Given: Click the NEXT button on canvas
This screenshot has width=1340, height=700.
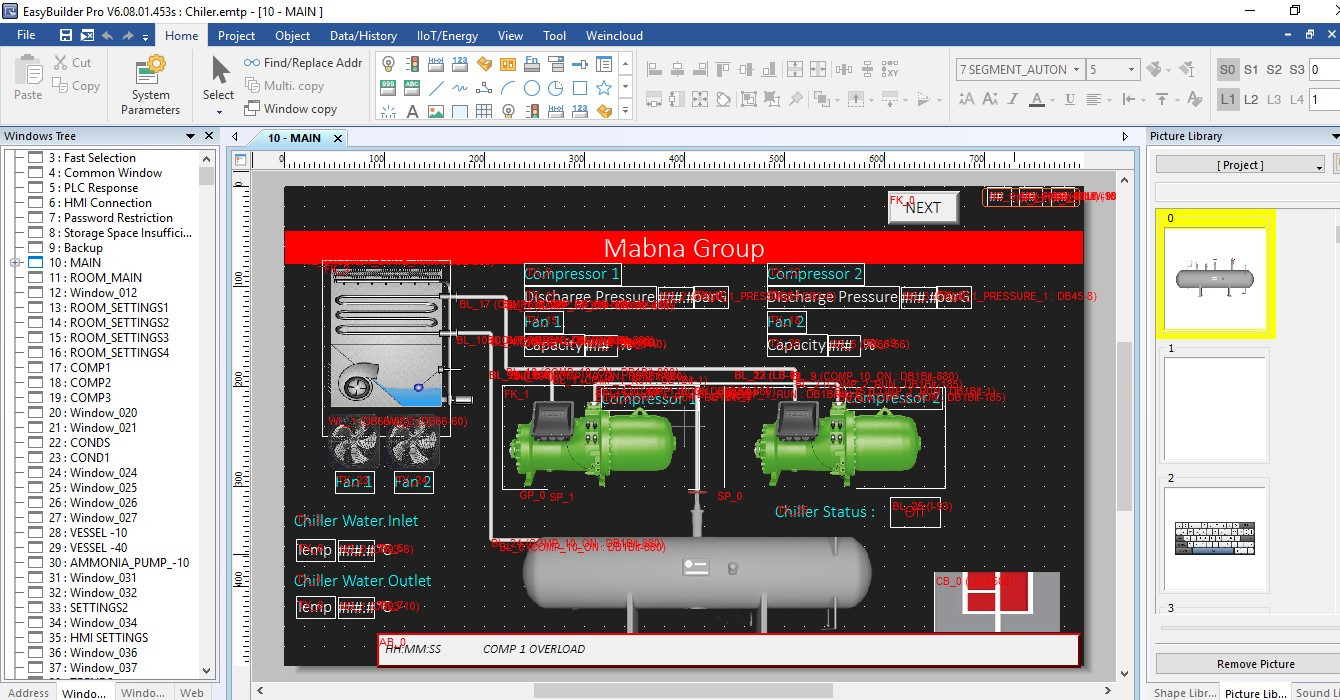Looking at the screenshot, I should pyautogui.click(x=923, y=207).
